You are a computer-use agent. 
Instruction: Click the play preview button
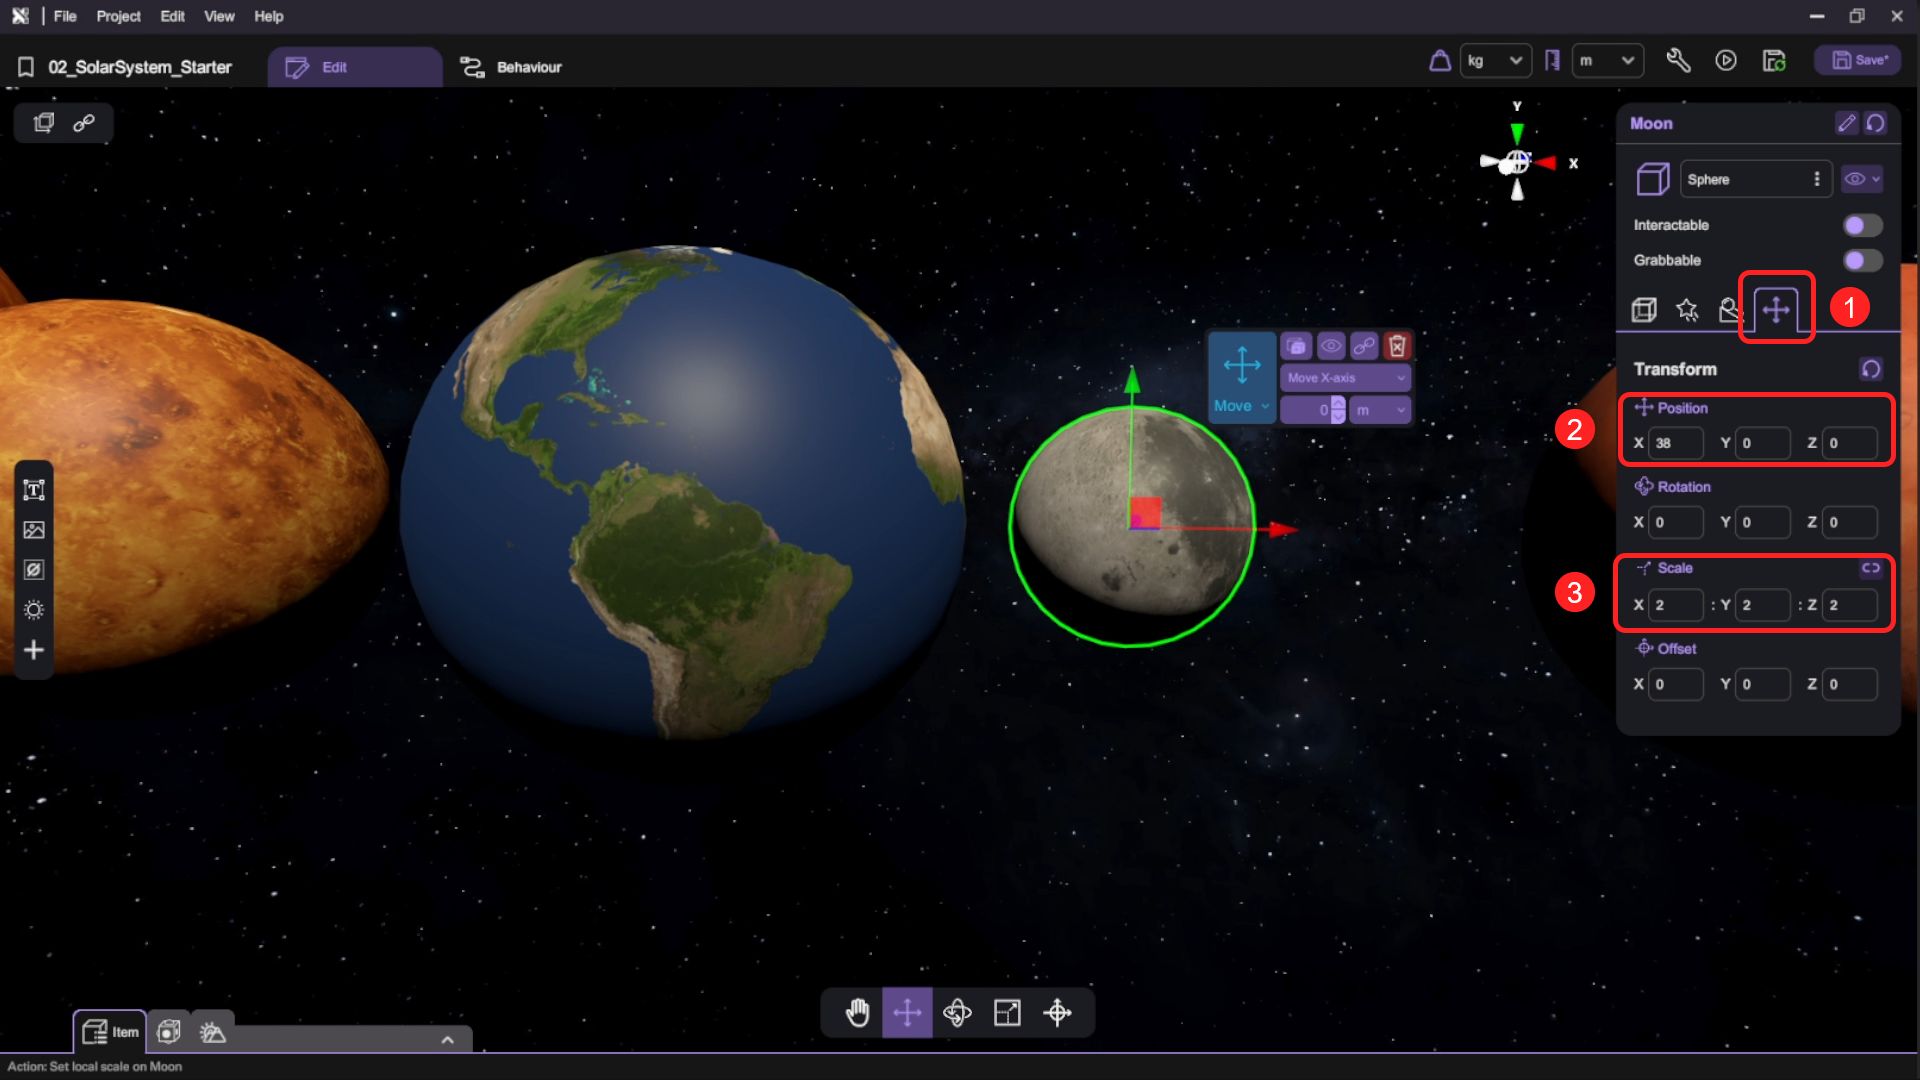coord(1726,61)
